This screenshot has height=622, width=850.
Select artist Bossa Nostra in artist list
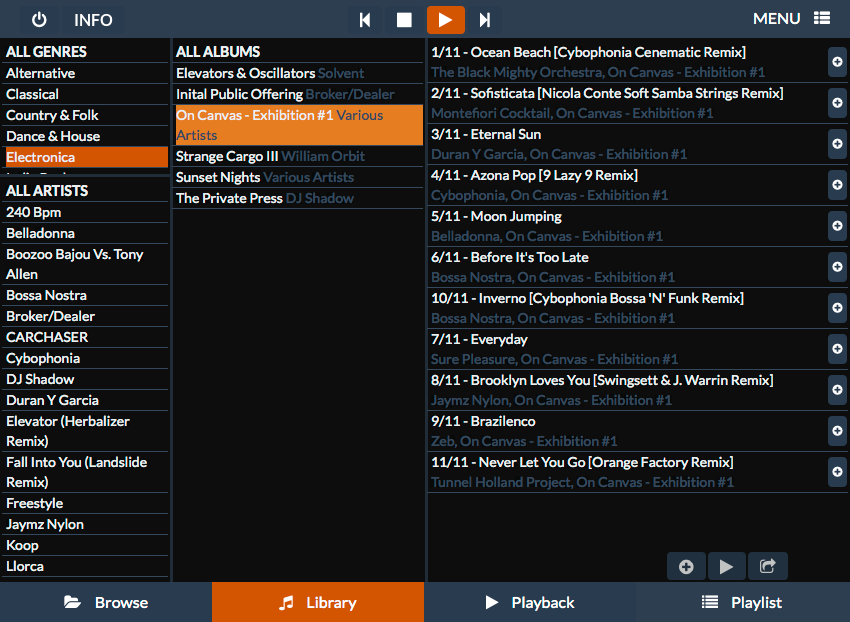(86, 295)
